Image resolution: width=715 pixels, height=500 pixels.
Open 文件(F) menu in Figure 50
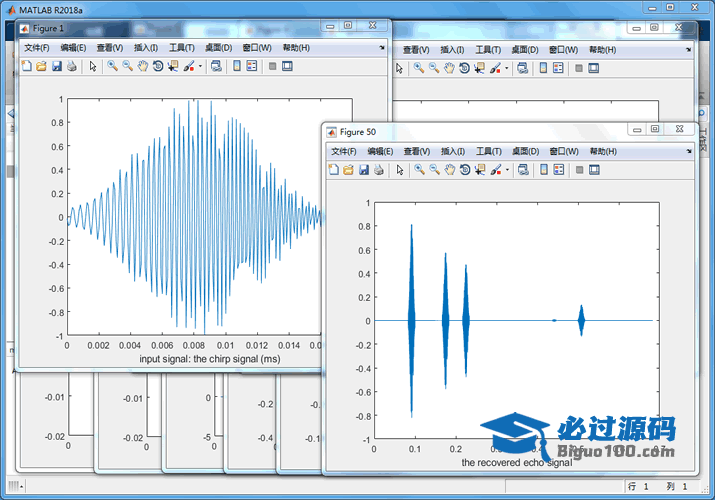(343, 151)
